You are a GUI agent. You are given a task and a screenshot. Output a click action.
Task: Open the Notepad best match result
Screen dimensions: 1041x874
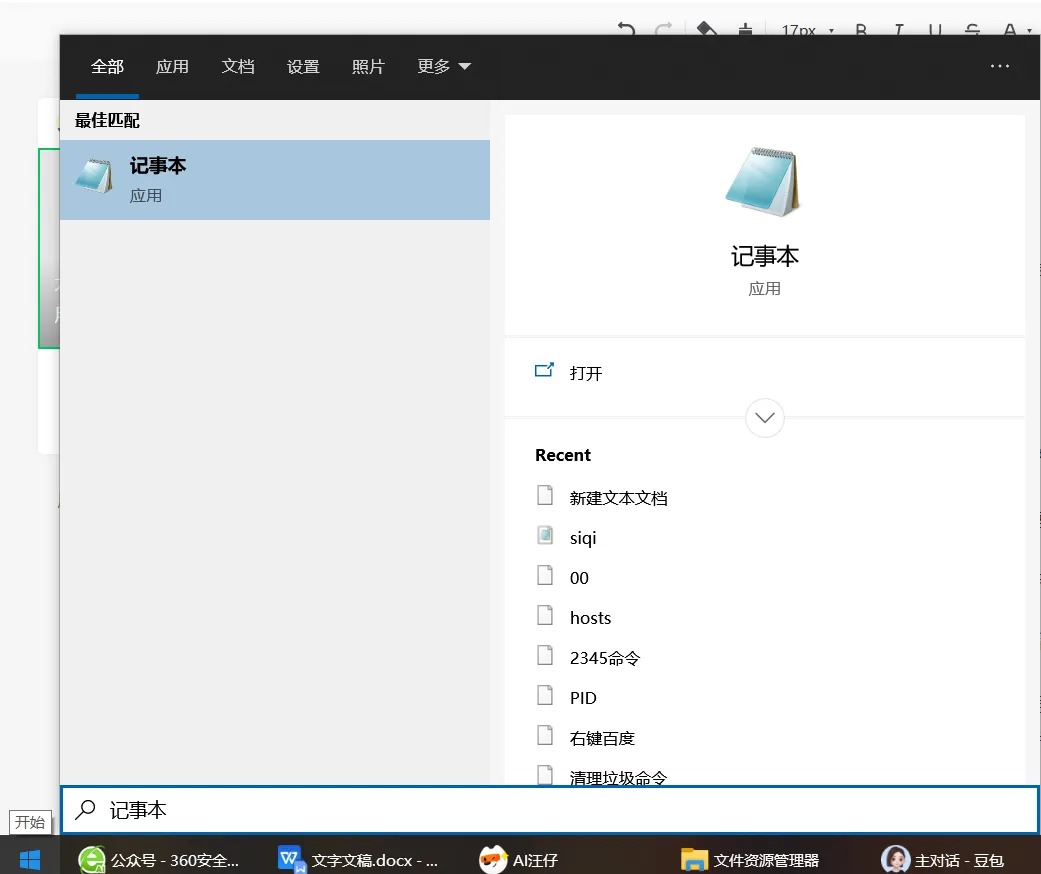coord(275,179)
